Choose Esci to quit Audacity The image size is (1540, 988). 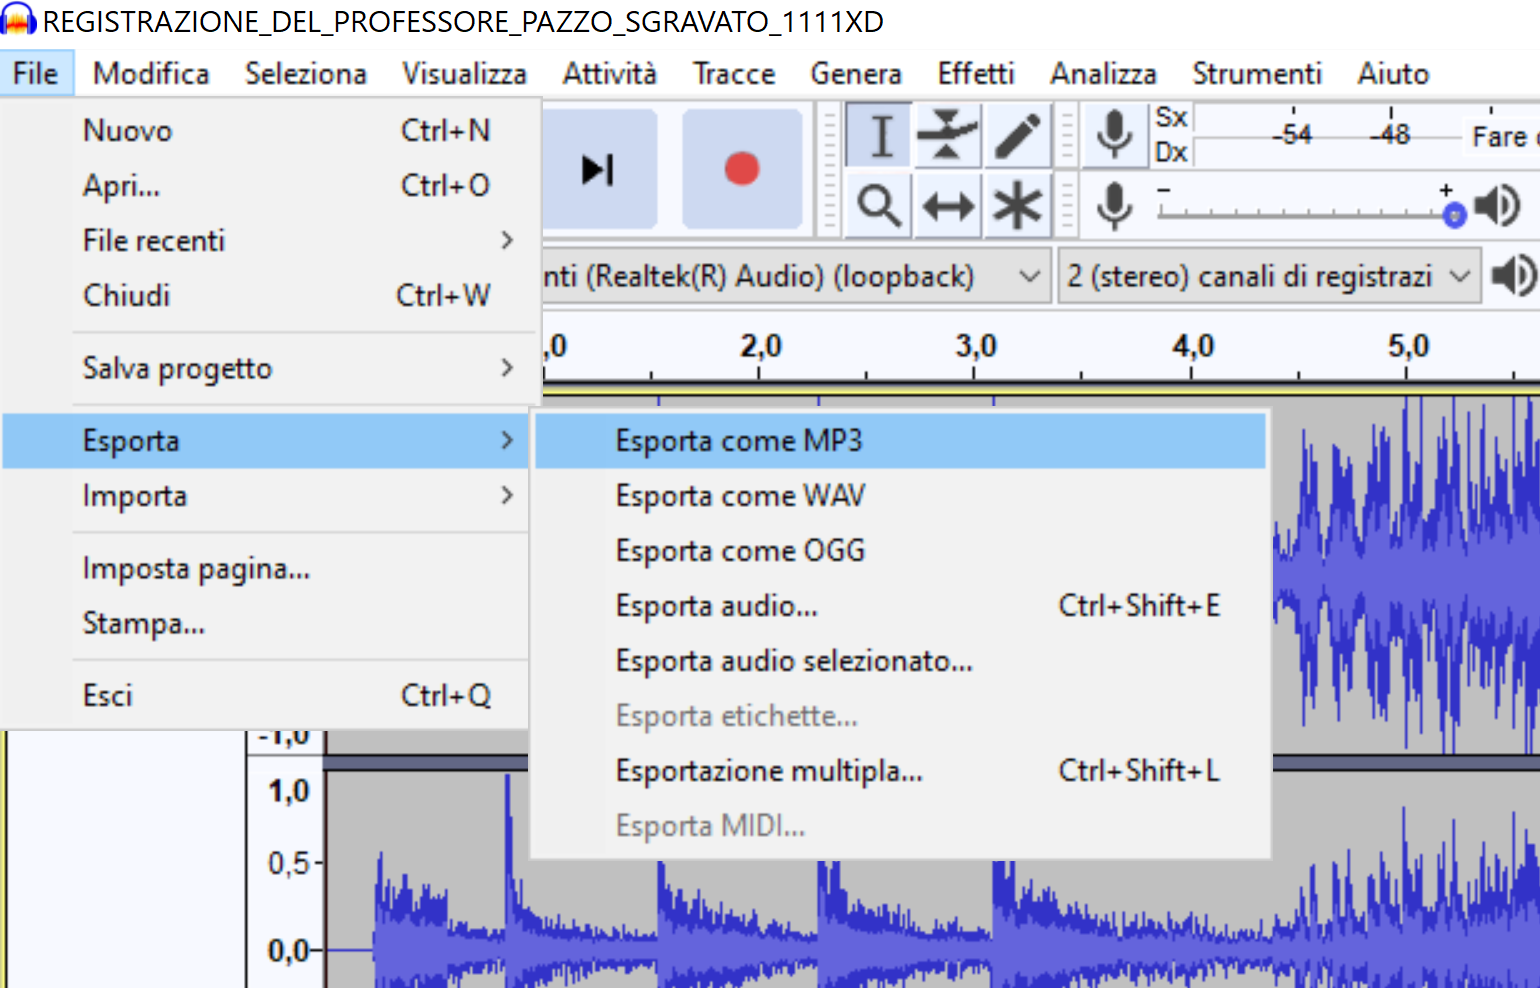coord(266,696)
